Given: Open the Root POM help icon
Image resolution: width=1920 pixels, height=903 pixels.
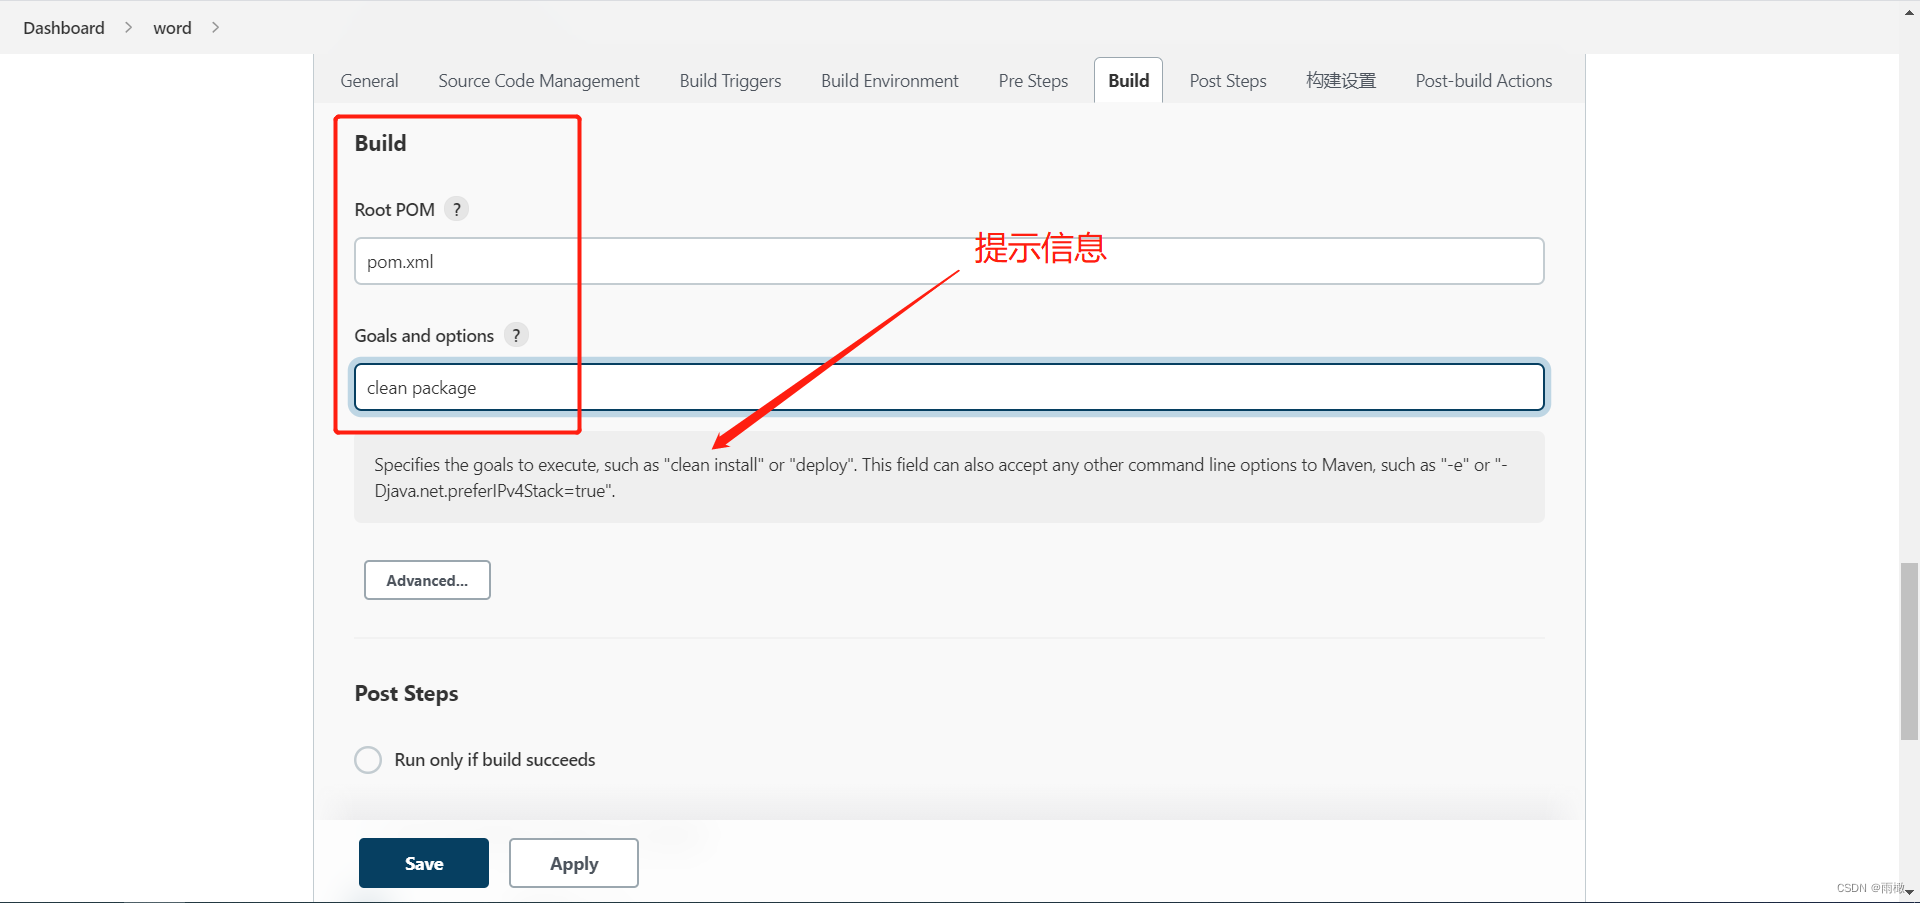Looking at the screenshot, I should 457,209.
